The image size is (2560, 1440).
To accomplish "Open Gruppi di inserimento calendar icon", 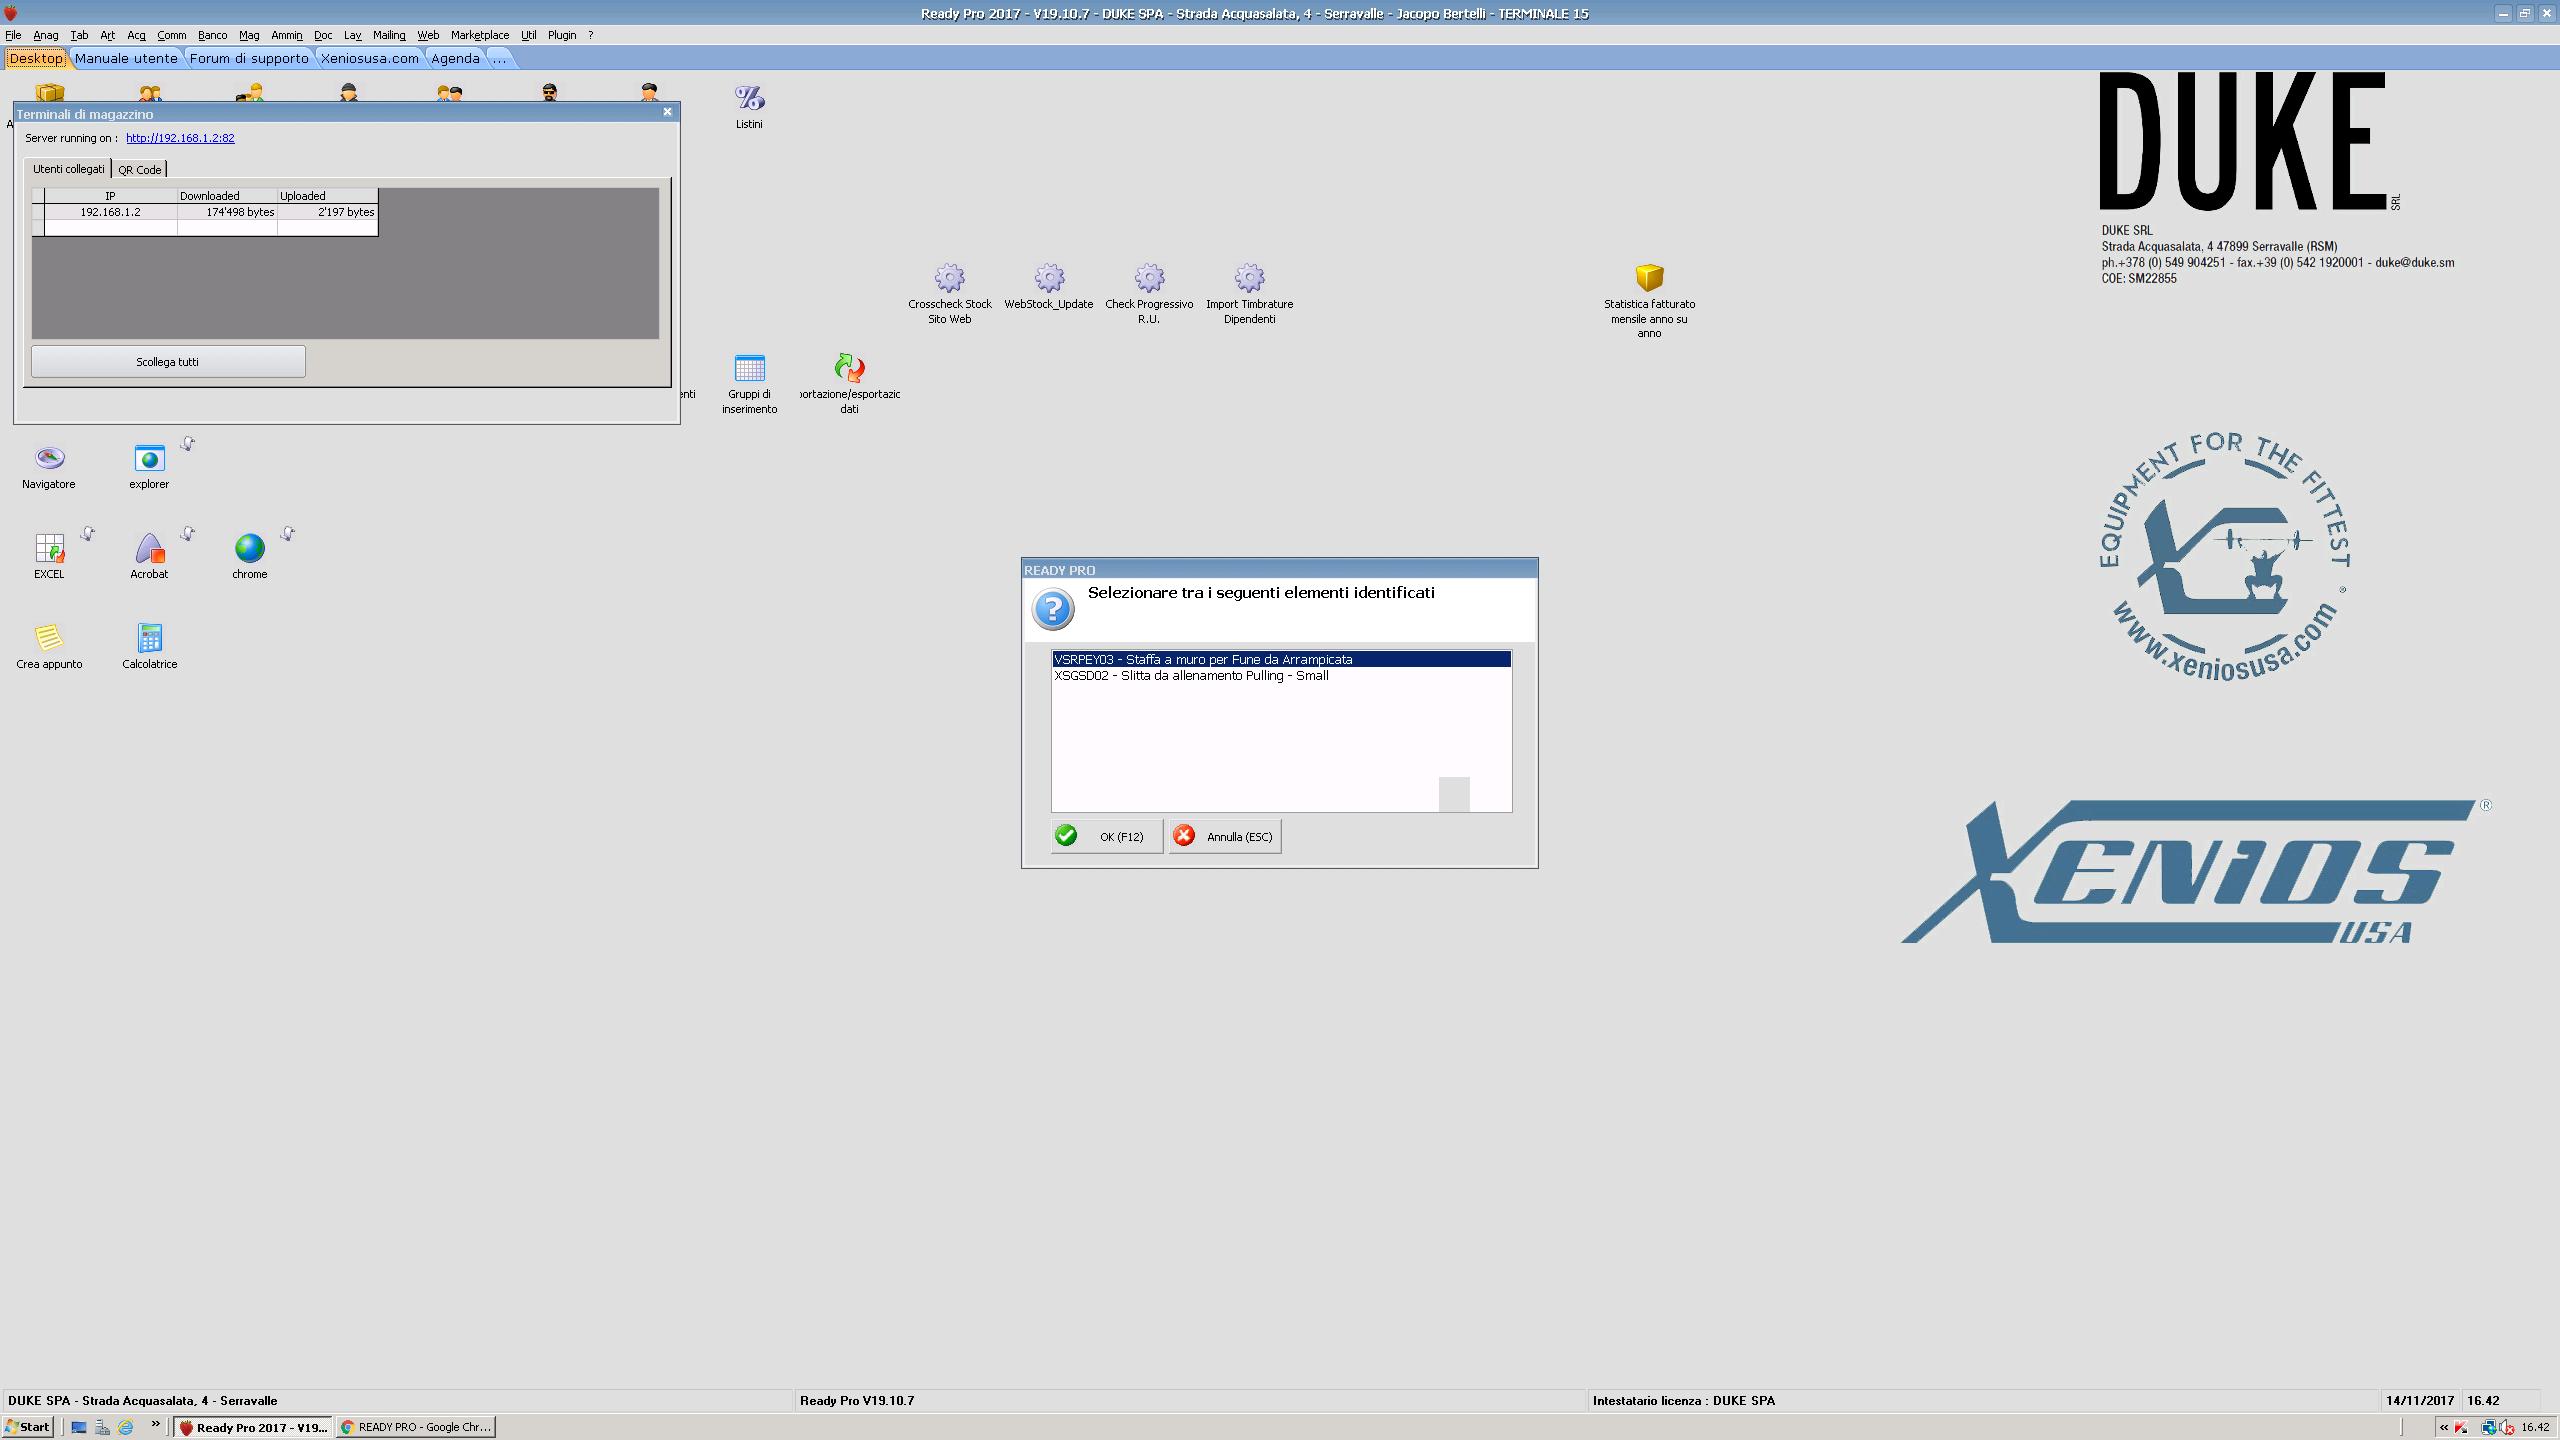I will (749, 368).
